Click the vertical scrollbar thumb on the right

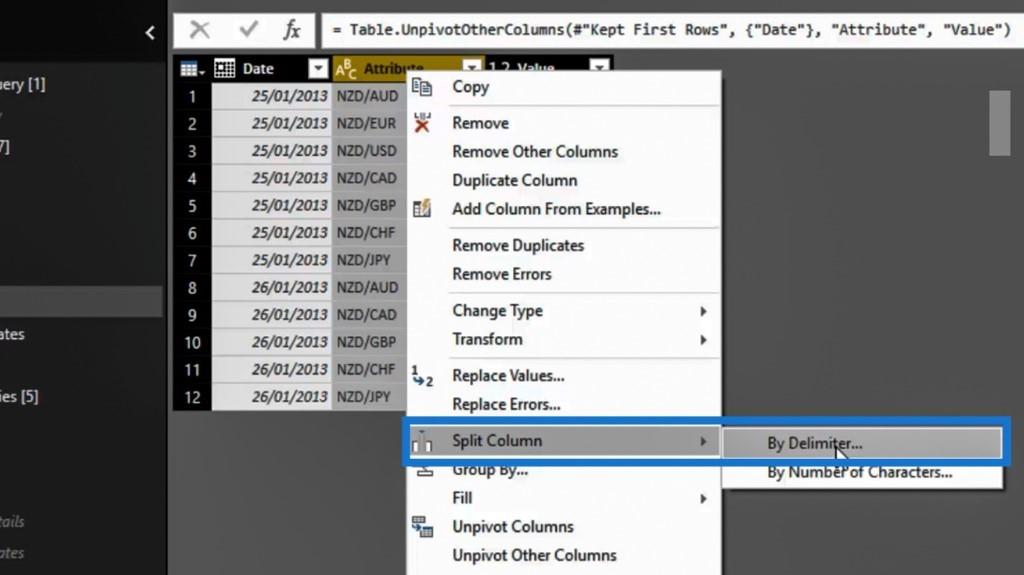pyautogui.click(x=999, y=123)
